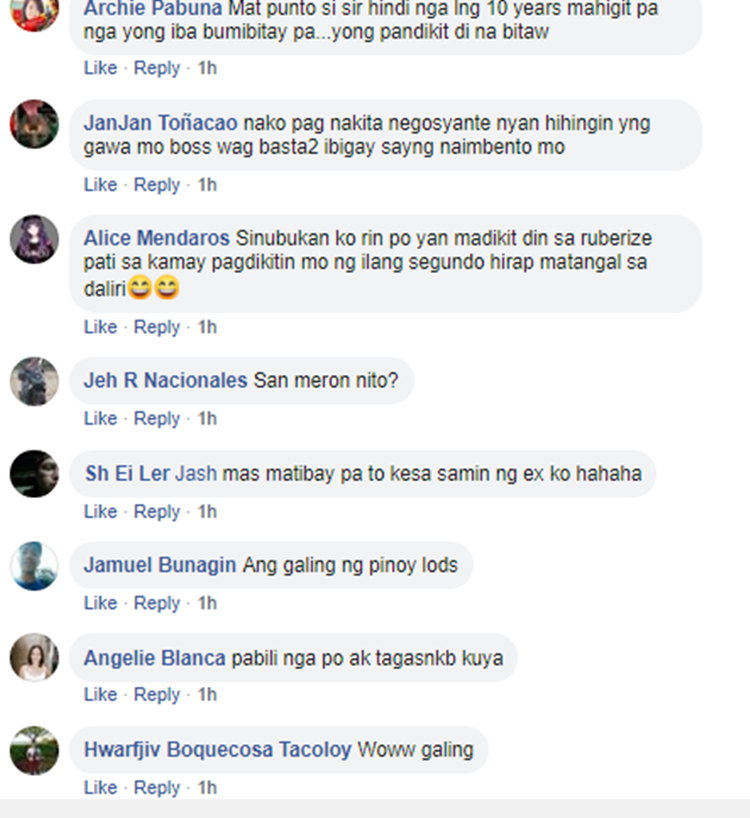Open Archie Pabuna's avatar at top
The image size is (750, 818).
pos(34,13)
